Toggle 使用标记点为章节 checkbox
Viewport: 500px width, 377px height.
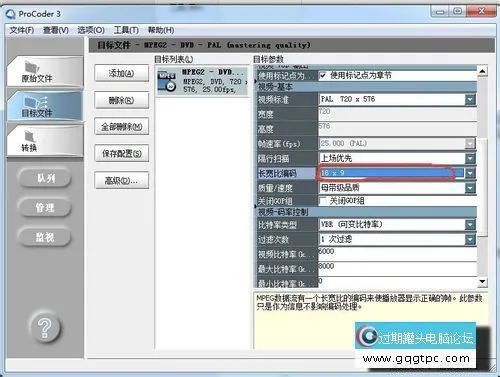pyautogui.click(x=322, y=75)
